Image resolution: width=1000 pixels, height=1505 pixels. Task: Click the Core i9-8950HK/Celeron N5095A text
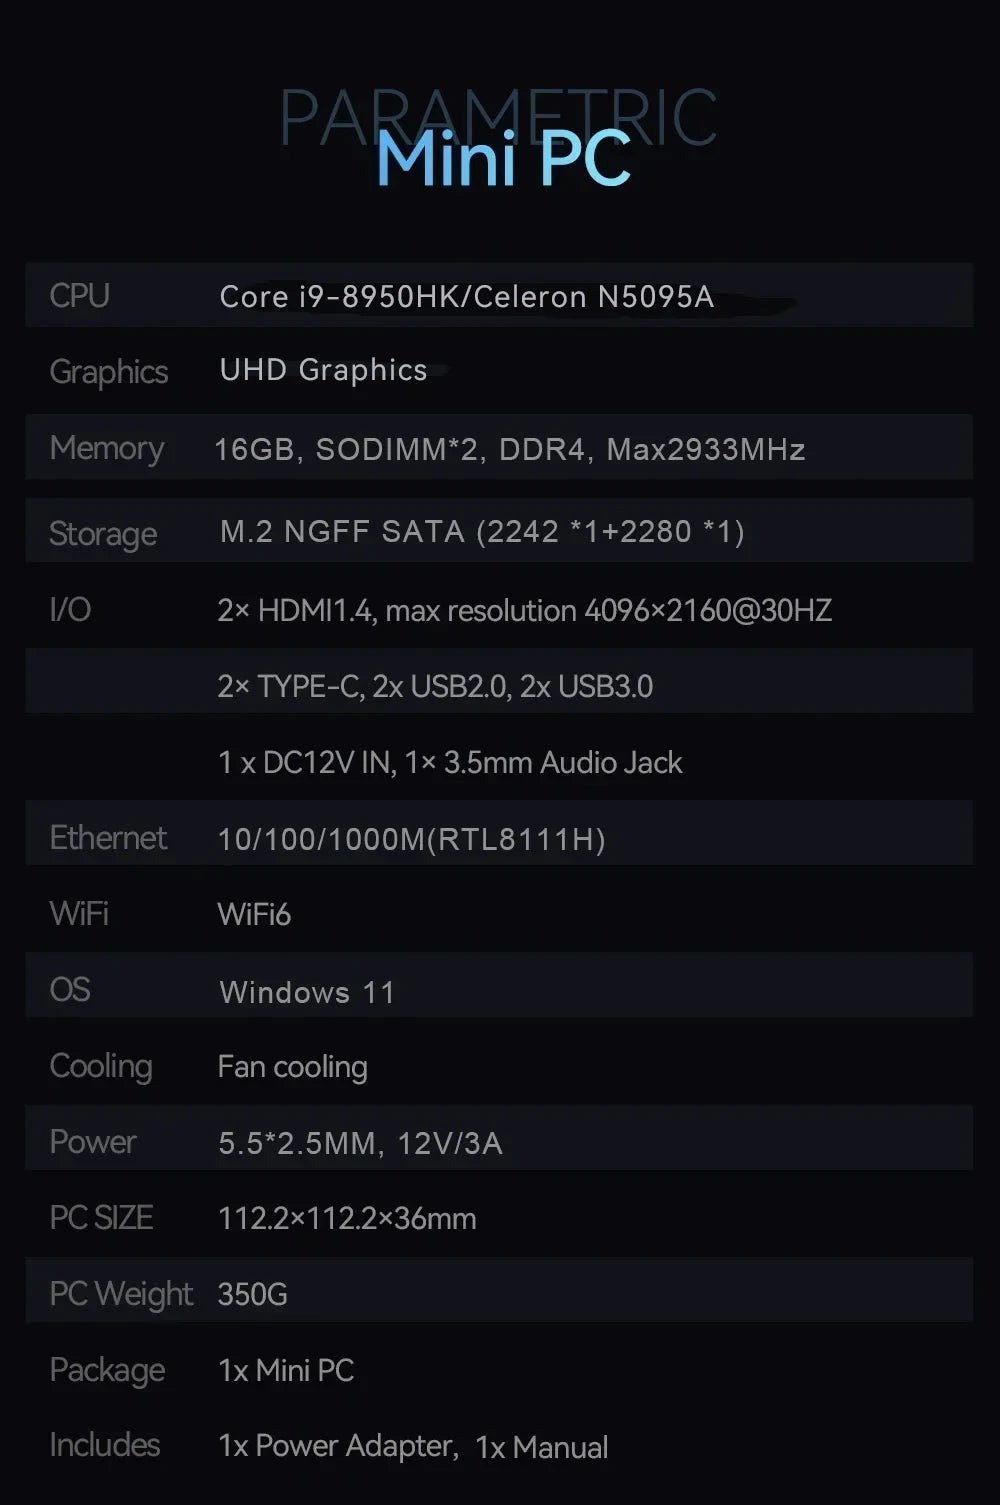tap(466, 297)
